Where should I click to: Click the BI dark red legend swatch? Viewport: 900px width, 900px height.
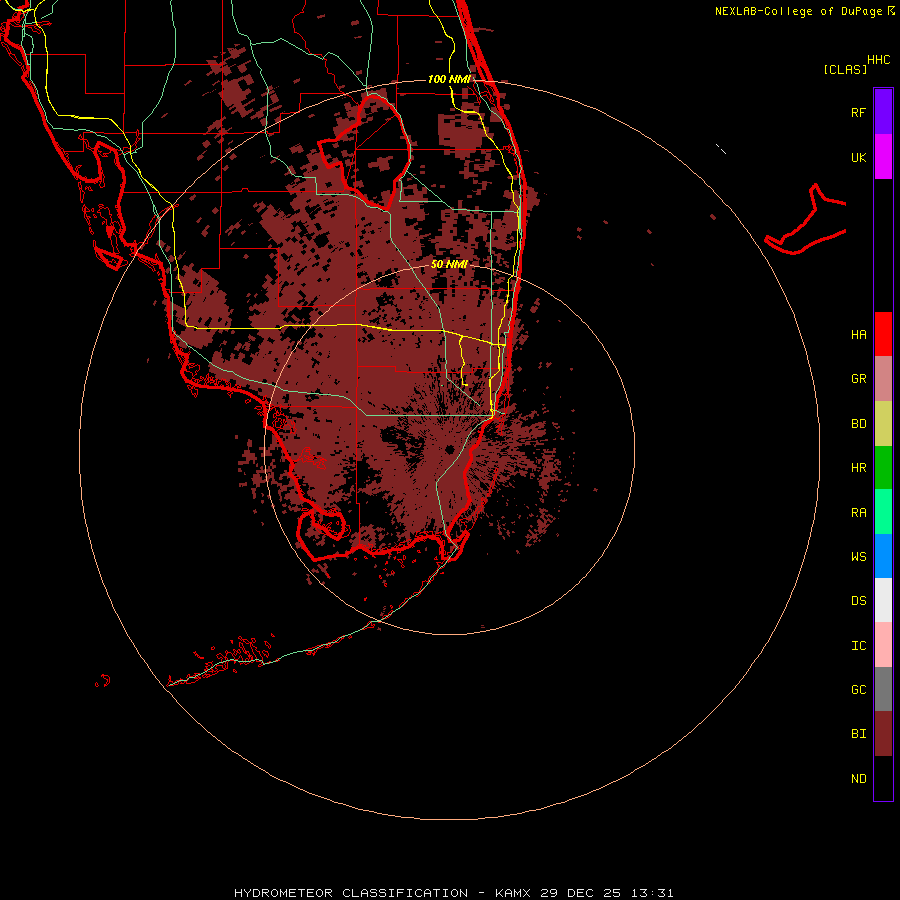tap(883, 734)
